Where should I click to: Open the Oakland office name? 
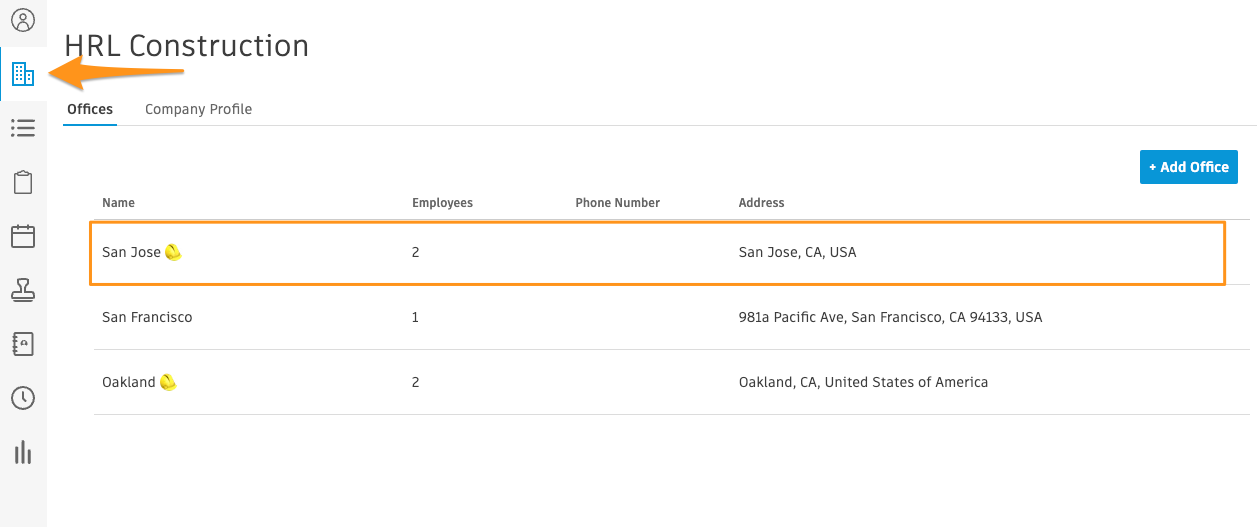click(x=129, y=382)
